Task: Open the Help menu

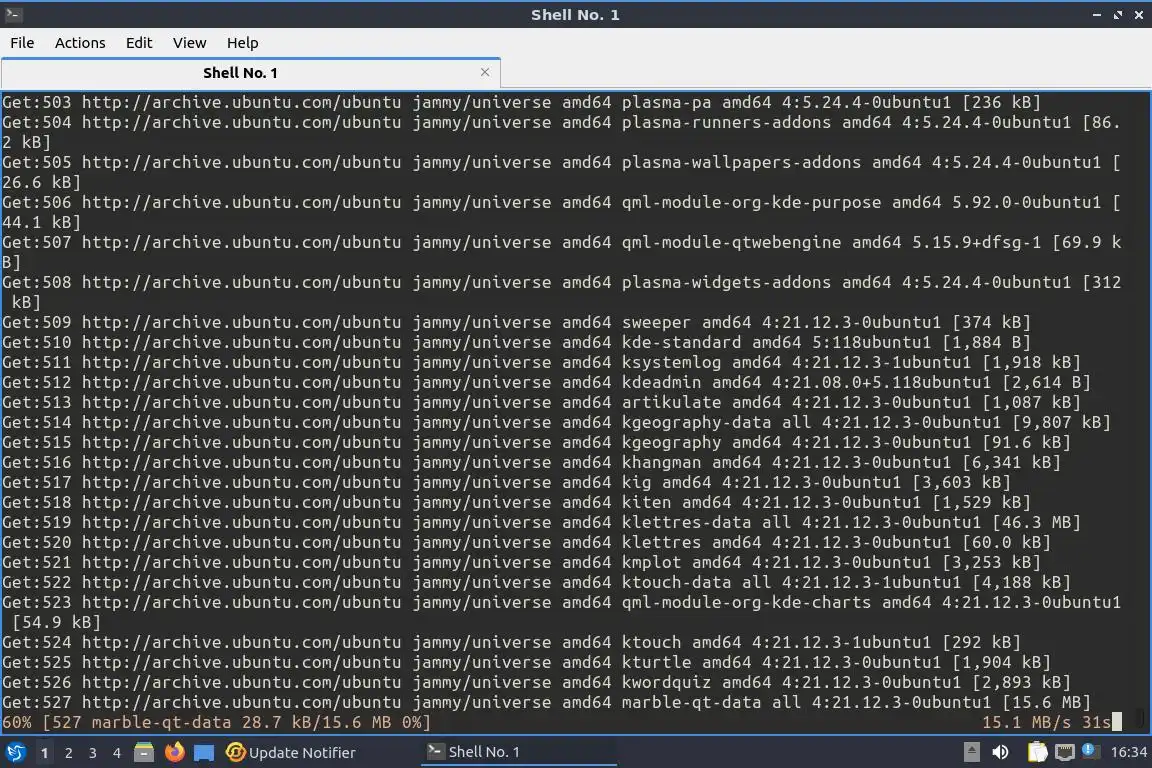Action: pos(242,43)
